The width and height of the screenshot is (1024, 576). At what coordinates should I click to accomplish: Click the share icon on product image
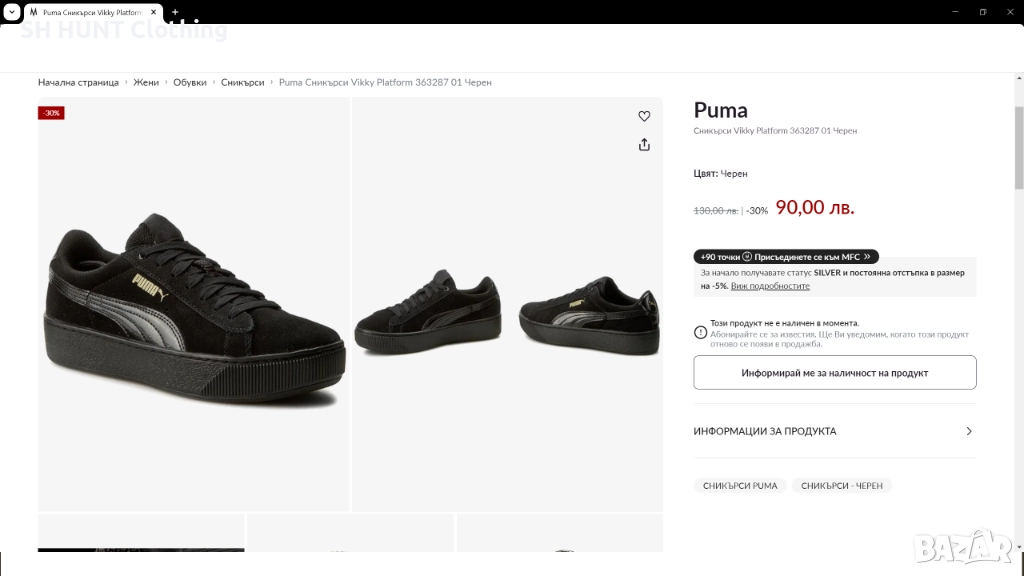[644, 145]
